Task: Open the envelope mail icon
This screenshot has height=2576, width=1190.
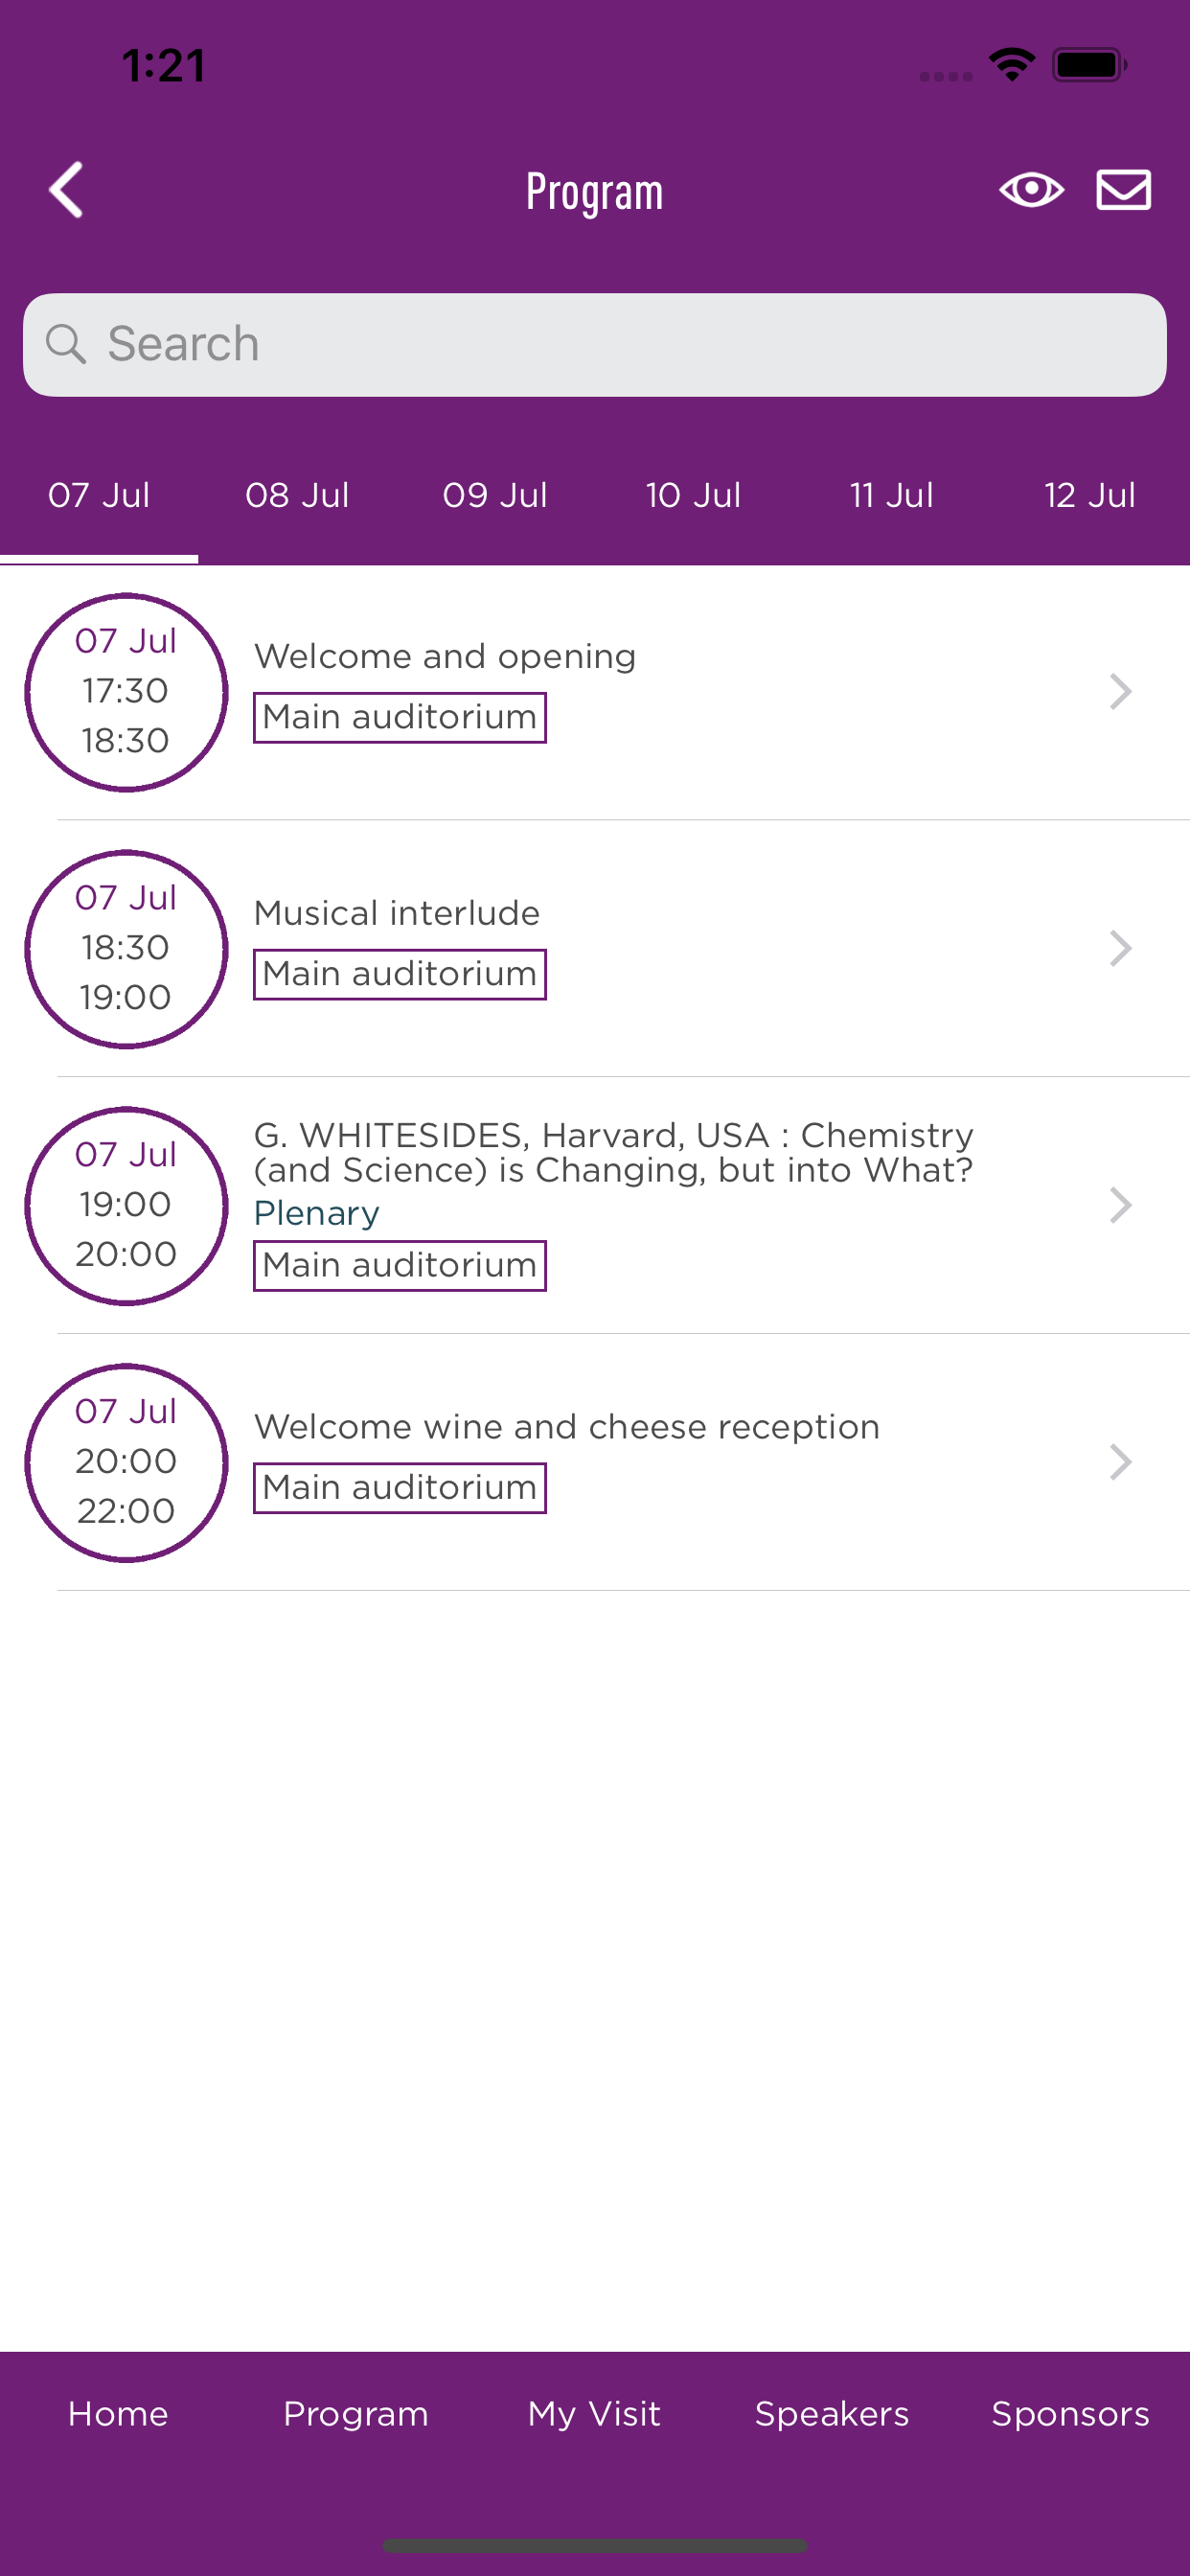Action: 1124,190
